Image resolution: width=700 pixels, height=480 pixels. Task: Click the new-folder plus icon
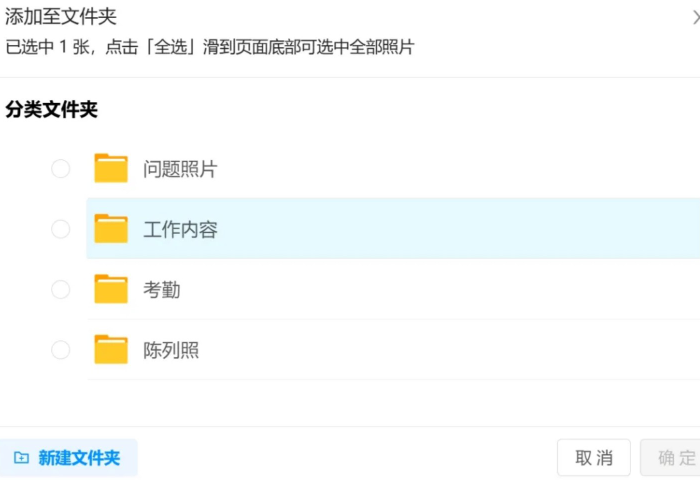(x=21, y=458)
